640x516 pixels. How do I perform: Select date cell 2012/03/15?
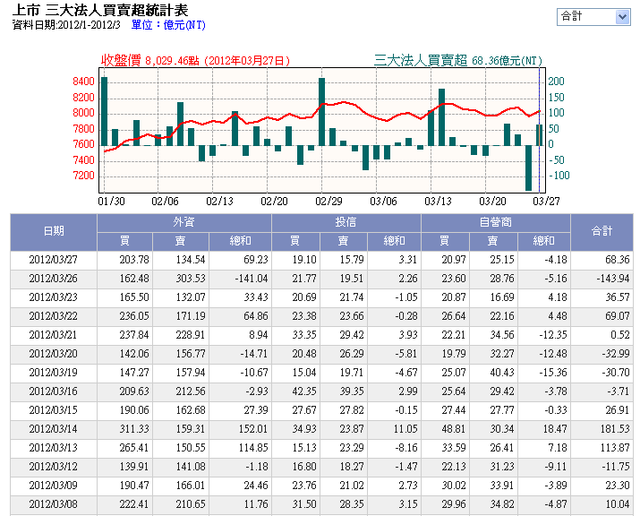click(x=53, y=410)
